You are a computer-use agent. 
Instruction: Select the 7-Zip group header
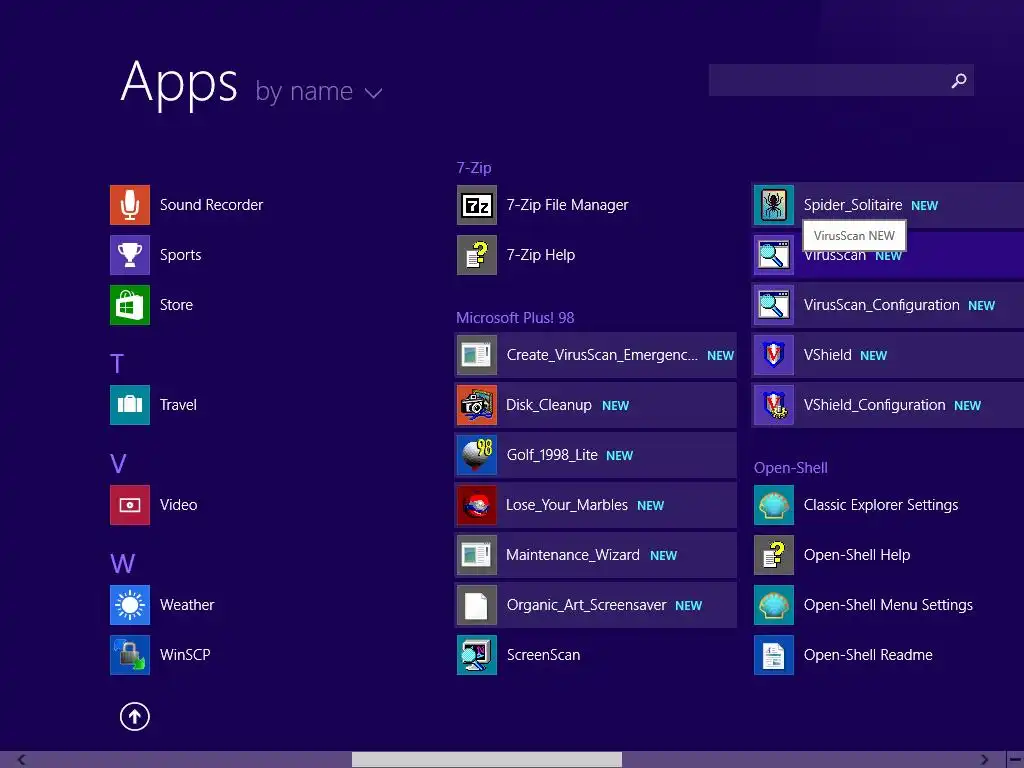(x=474, y=168)
